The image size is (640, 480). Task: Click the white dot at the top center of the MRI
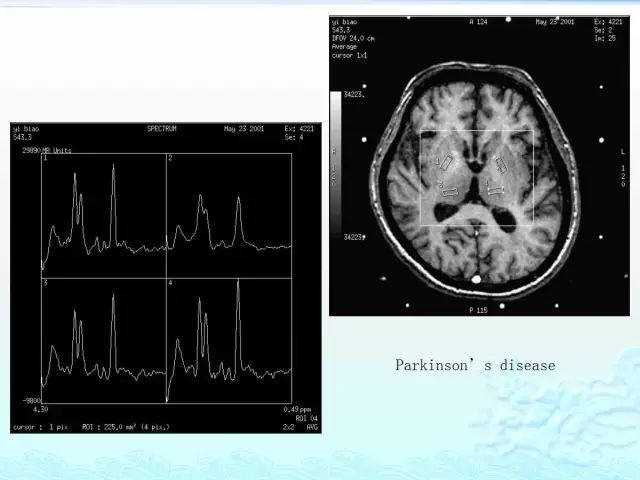[508, 19]
